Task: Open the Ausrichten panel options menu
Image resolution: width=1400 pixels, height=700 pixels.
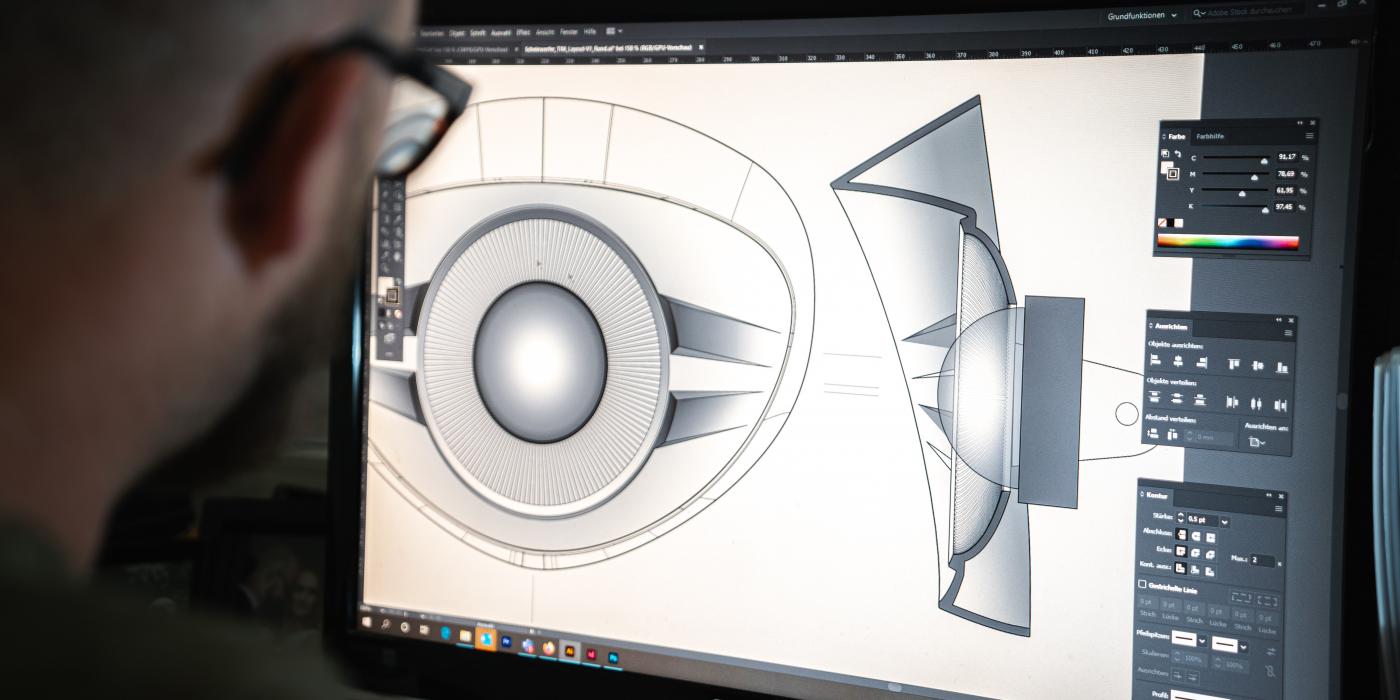Action: pyautogui.click(x=1288, y=333)
